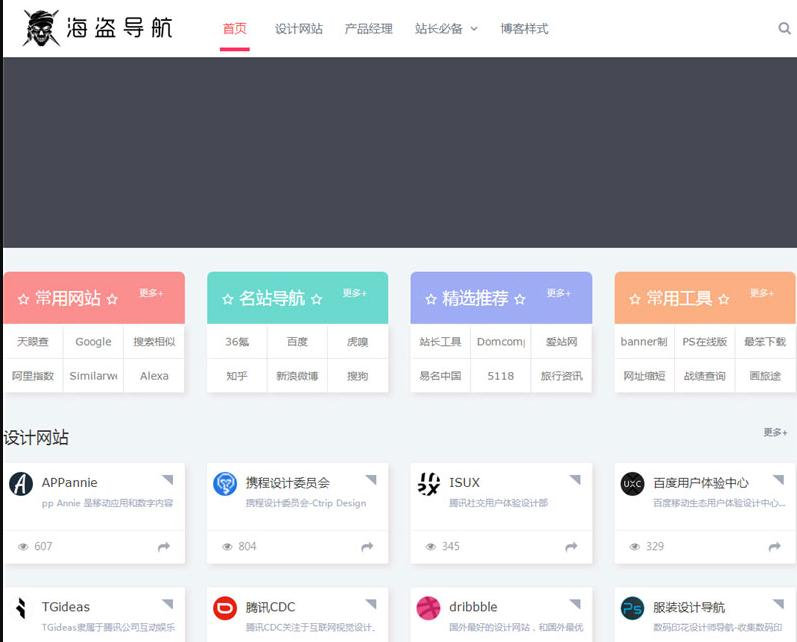
Task: Click the corner flag on 腾讯CDC card
Action: coord(371,604)
